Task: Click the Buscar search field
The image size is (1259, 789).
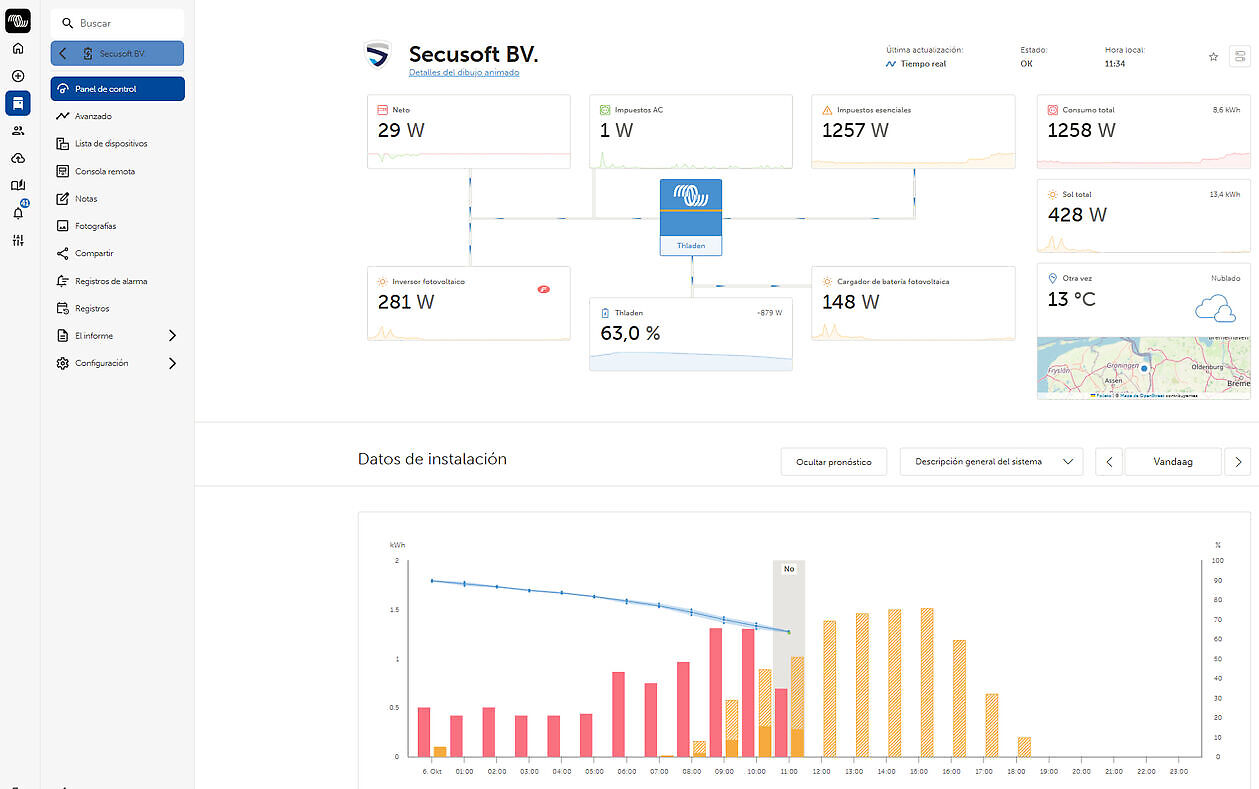Action: (x=117, y=23)
